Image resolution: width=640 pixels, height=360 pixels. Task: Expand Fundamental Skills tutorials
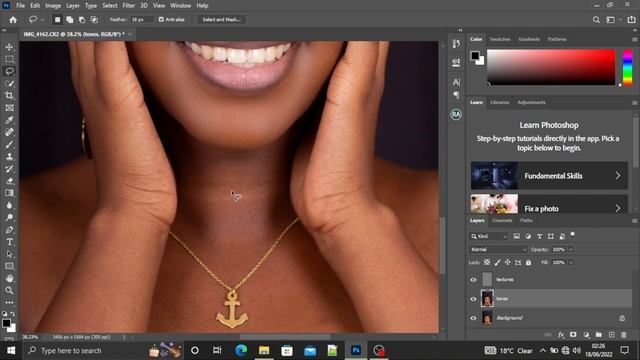coord(549,176)
